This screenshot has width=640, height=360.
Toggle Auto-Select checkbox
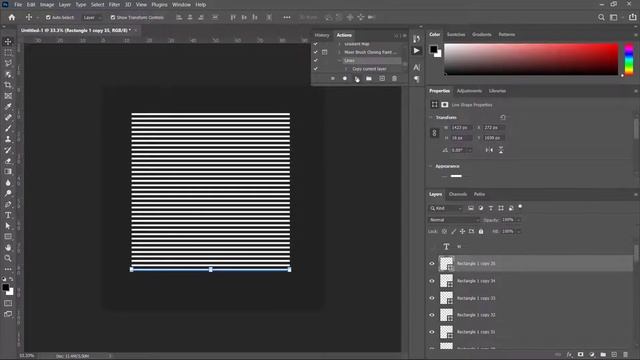point(48,18)
